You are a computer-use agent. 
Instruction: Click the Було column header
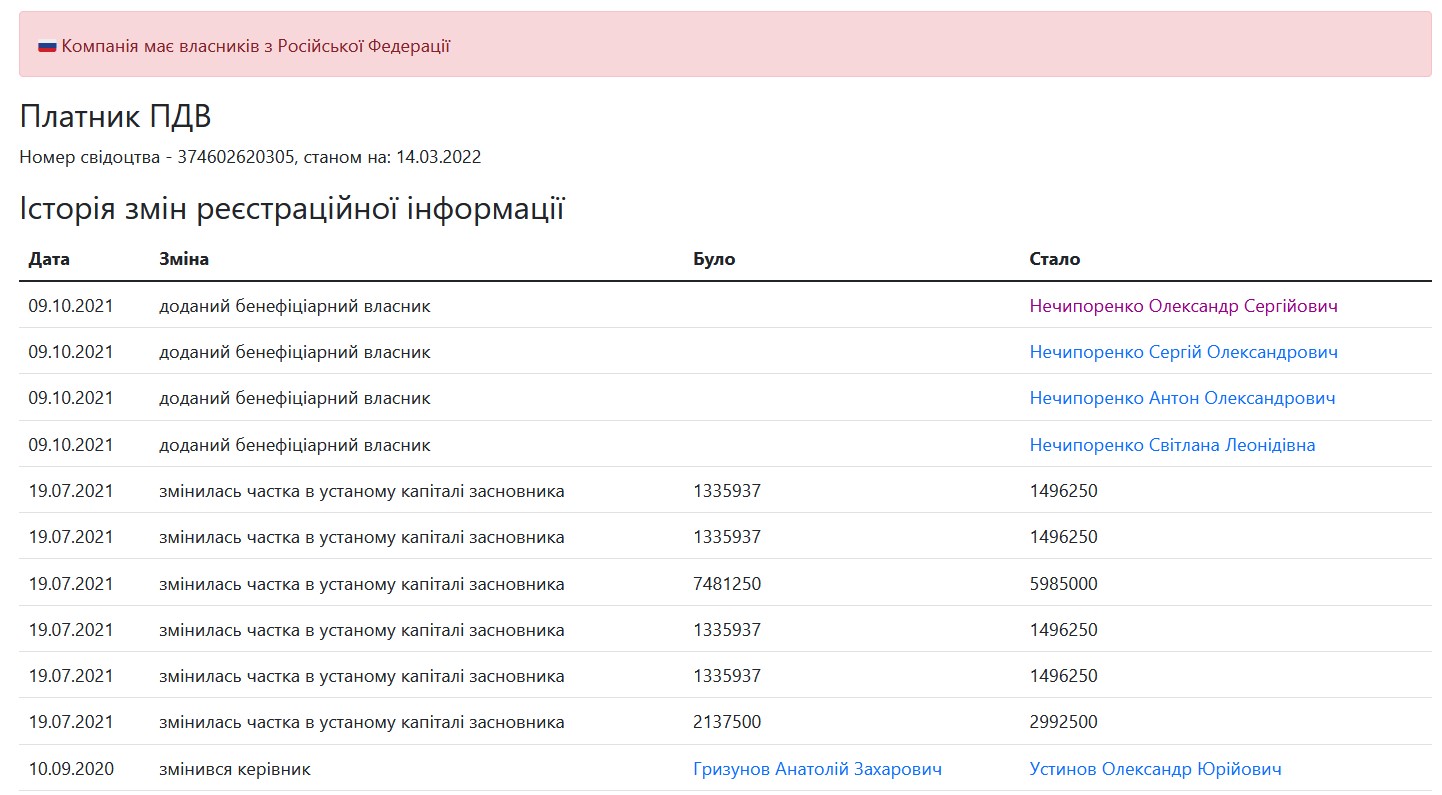[714, 259]
